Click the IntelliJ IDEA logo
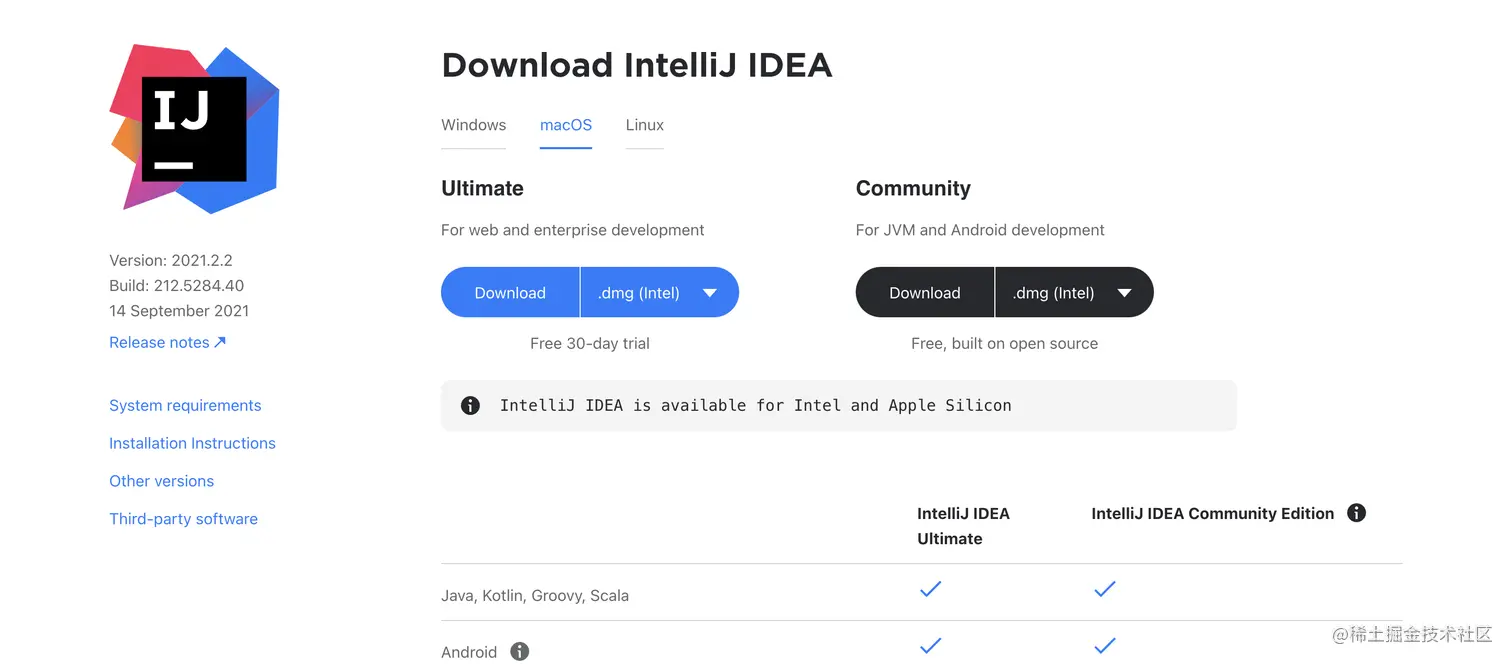 [x=195, y=128]
